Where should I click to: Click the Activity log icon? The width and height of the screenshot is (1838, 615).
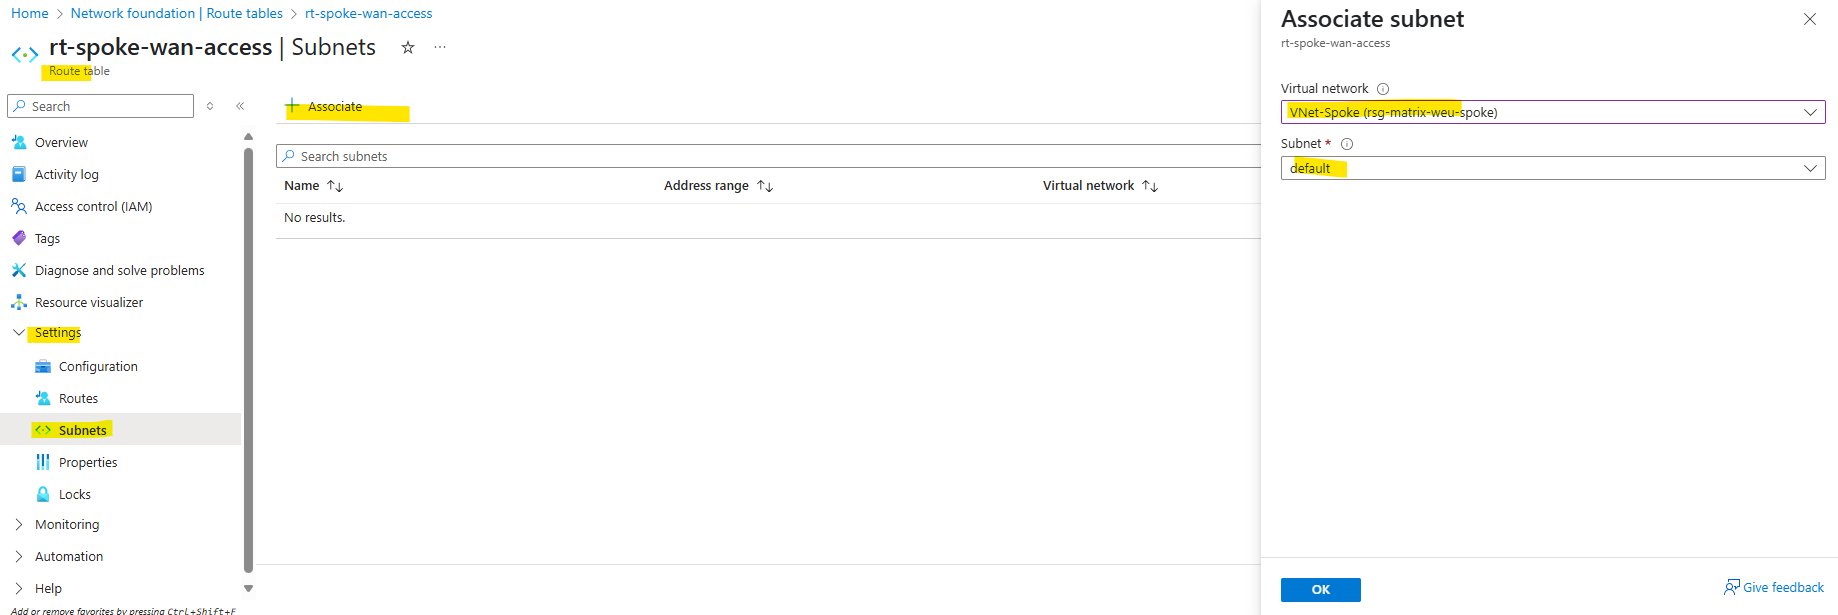[x=19, y=174]
